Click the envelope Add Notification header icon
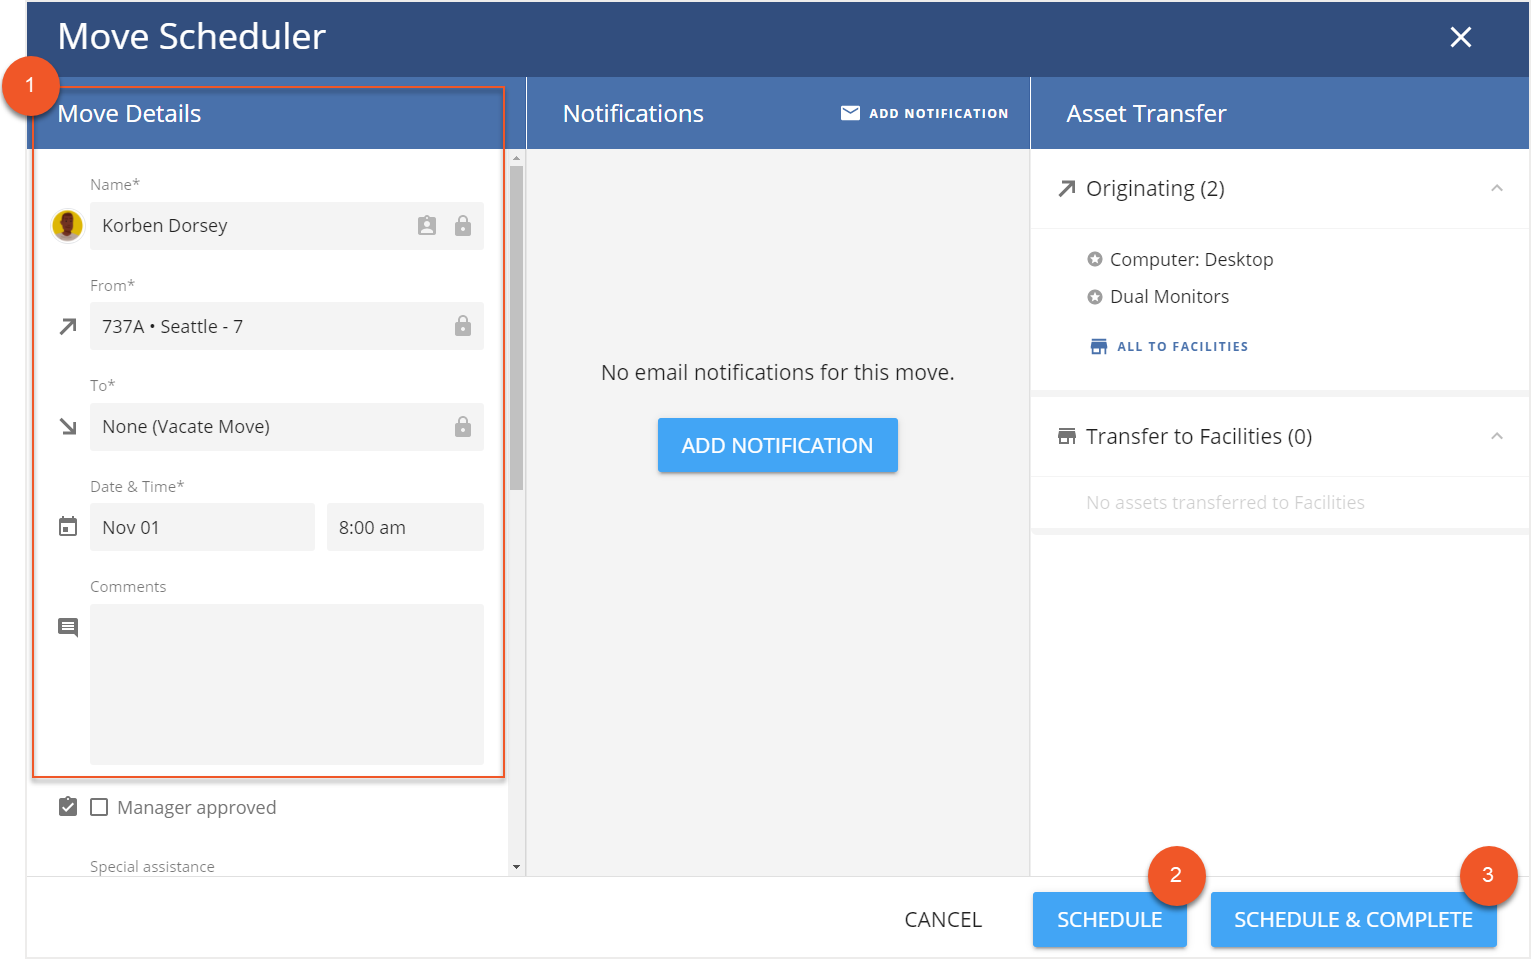The width and height of the screenshot is (1531, 959). click(x=850, y=113)
